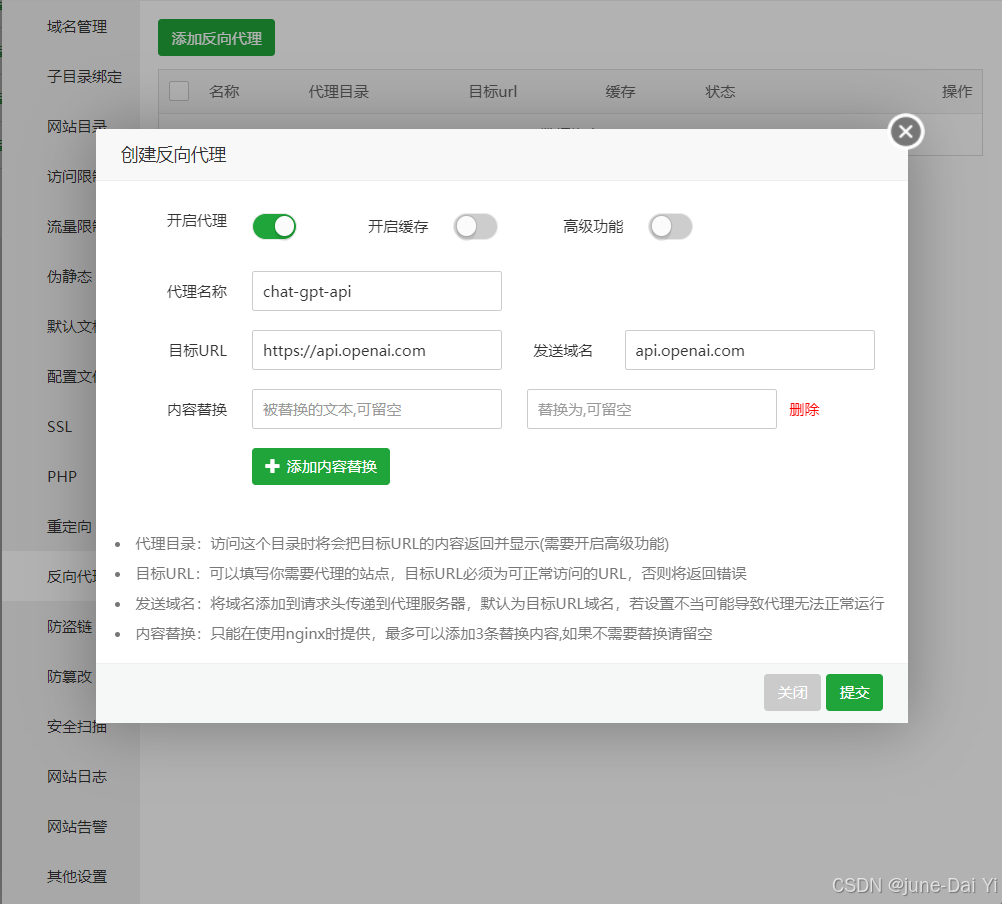Viewport: 1002px width, 904px height.
Task: Click the 内容替换 help note about nginx
Action: tap(424, 634)
